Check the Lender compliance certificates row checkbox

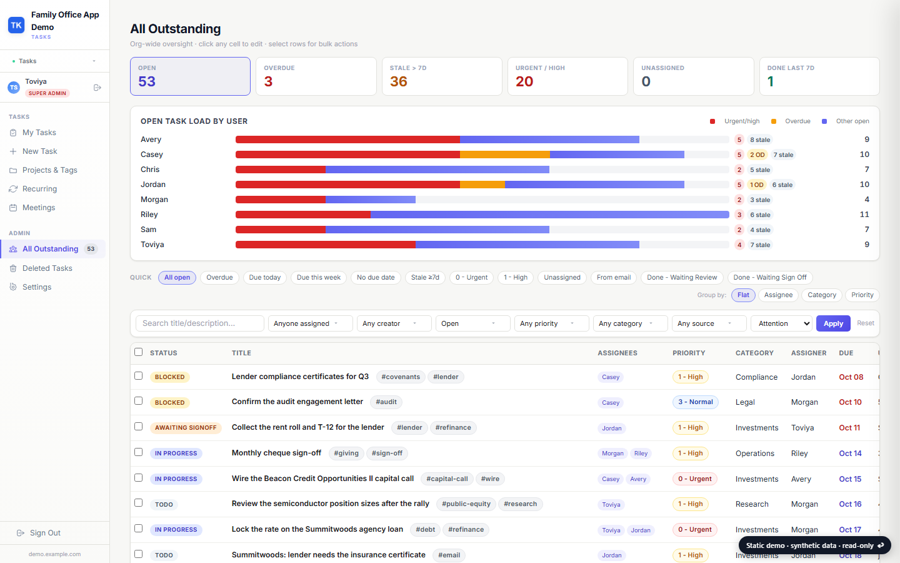tap(138, 376)
